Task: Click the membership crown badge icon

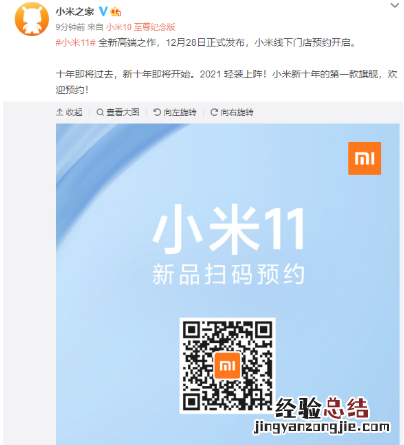Action: coord(116,12)
